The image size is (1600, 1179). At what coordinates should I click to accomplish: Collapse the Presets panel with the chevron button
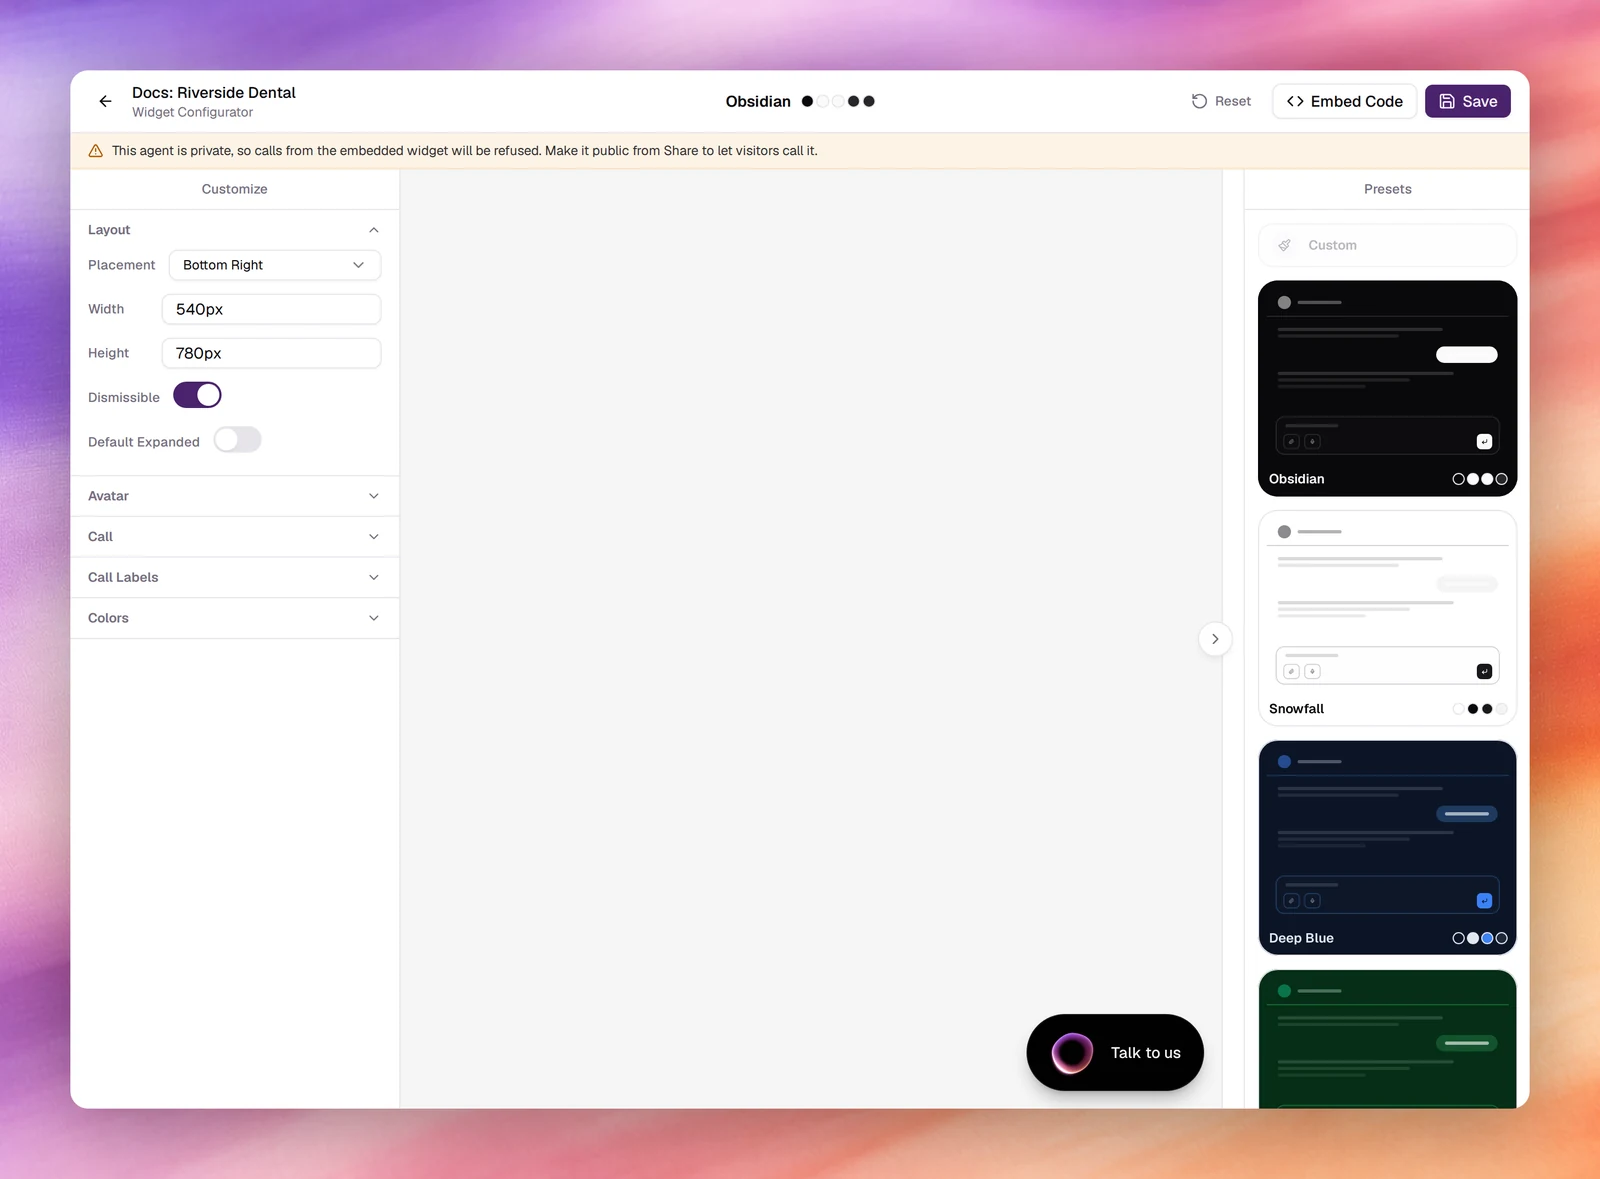(1215, 639)
